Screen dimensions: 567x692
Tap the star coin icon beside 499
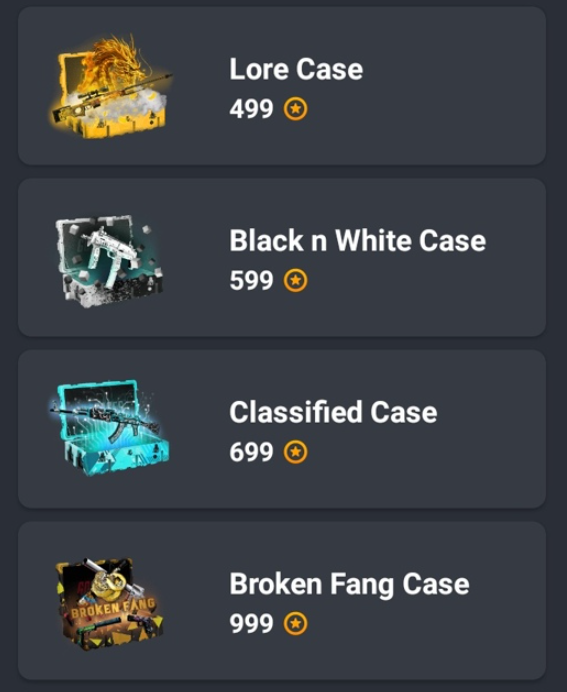point(295,109)
